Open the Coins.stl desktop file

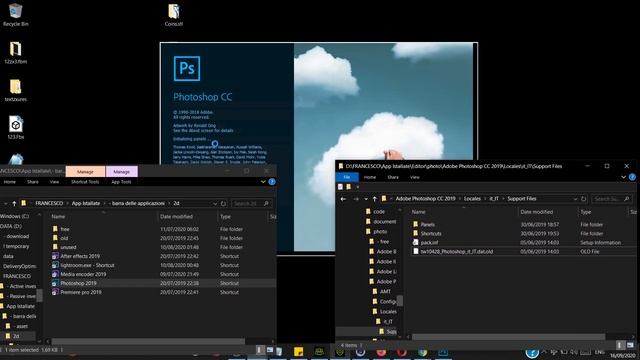click(174, 15)
